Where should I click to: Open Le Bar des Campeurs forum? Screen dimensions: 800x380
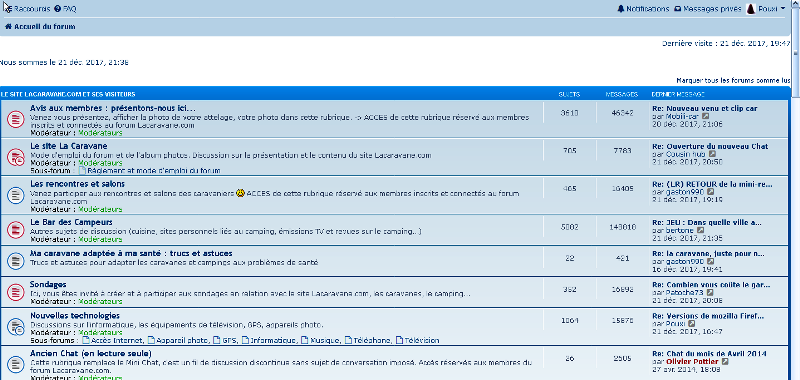[x=71, y=222]
